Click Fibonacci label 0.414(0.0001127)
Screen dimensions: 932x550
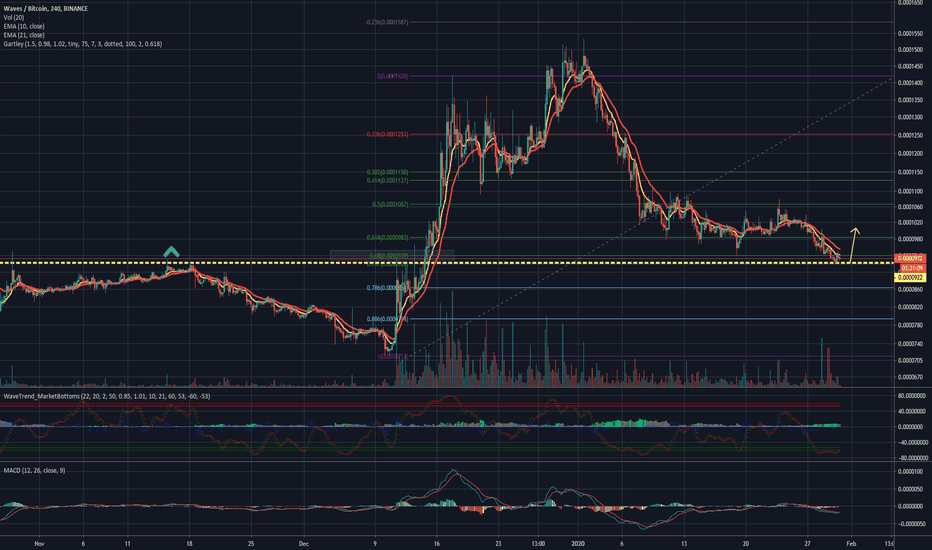tap(388, 181)
